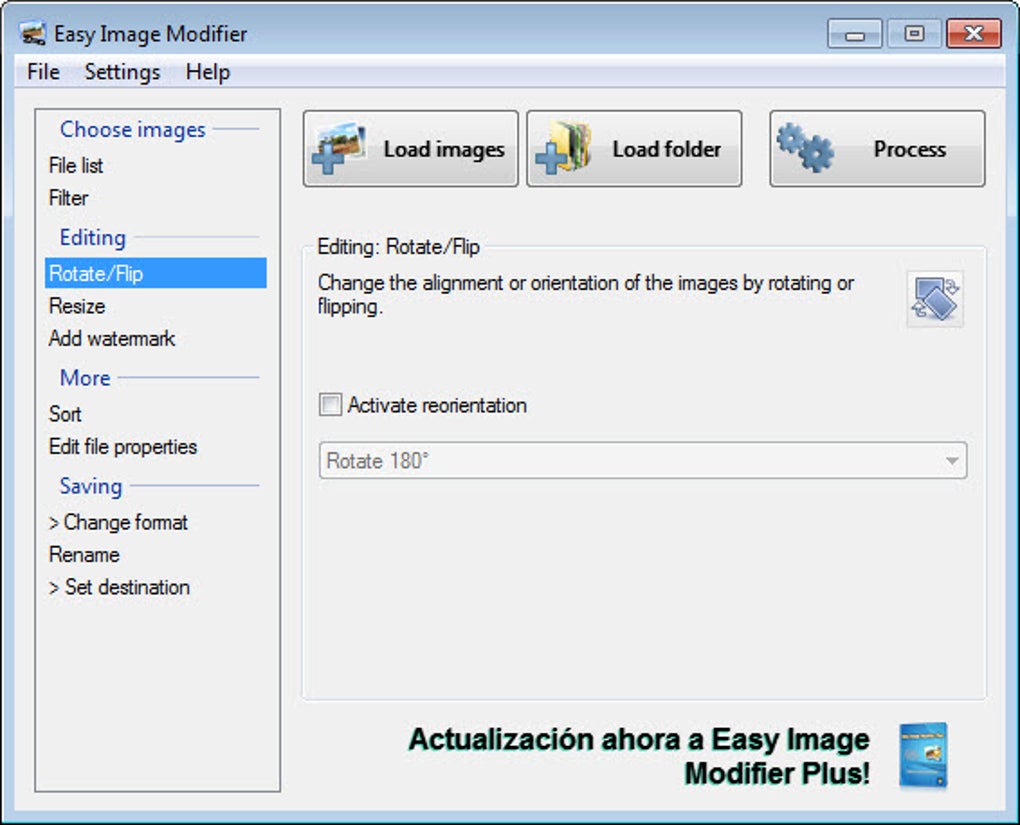Click the Easy Image Modifier Plus box icon
This screenshot has height=825, width=1020.
click(x=924, y=757)
